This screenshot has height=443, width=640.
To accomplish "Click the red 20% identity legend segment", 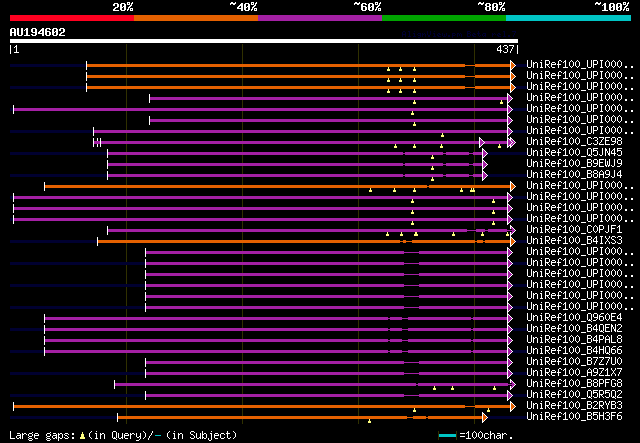I will [x=72, y=18].
